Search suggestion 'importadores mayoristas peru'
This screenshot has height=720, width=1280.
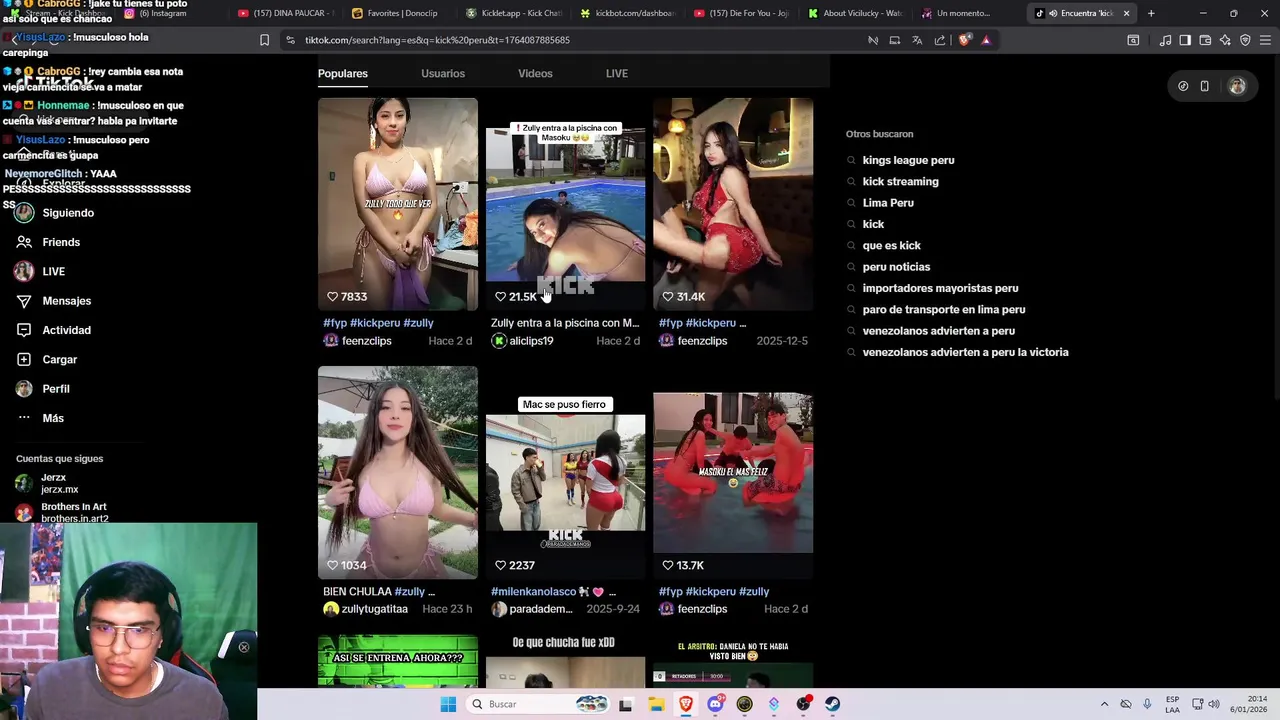coord(940,288)
